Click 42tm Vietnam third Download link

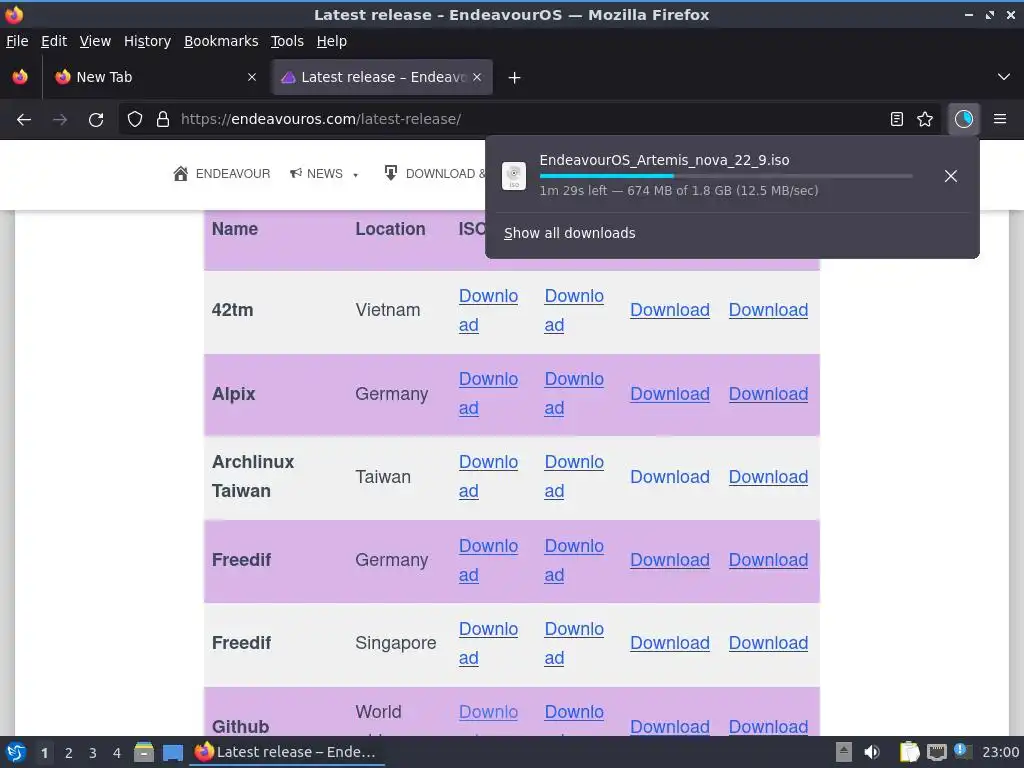tap(669, 310)
